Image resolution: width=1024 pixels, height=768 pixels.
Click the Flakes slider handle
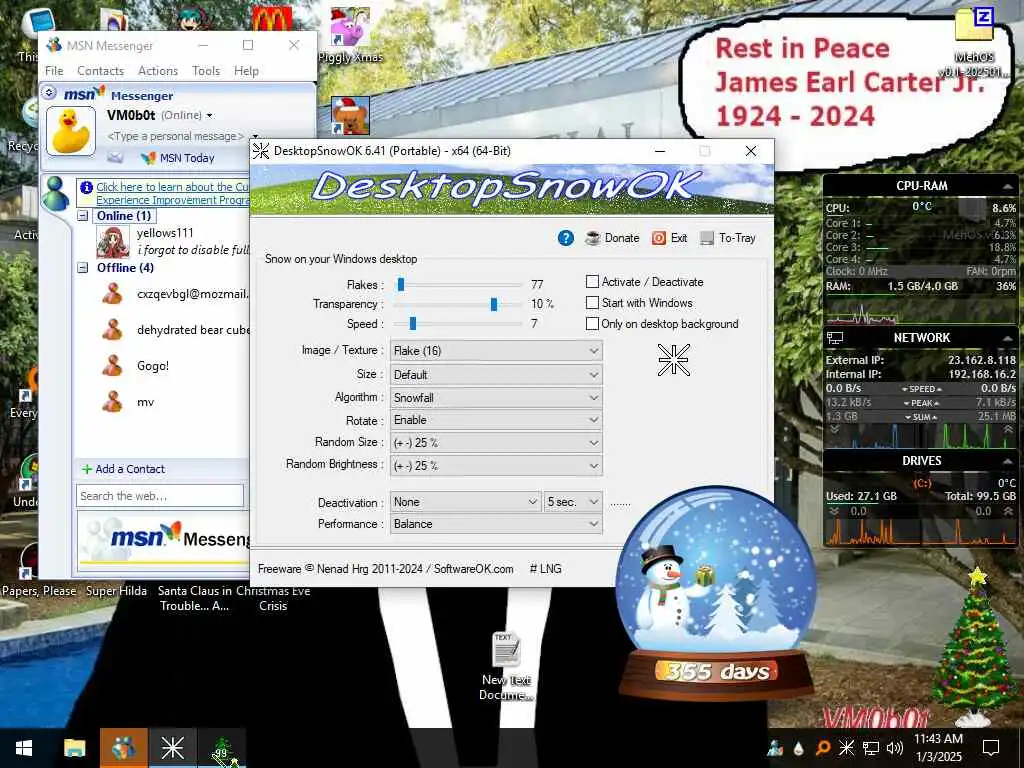pos(401,285)
